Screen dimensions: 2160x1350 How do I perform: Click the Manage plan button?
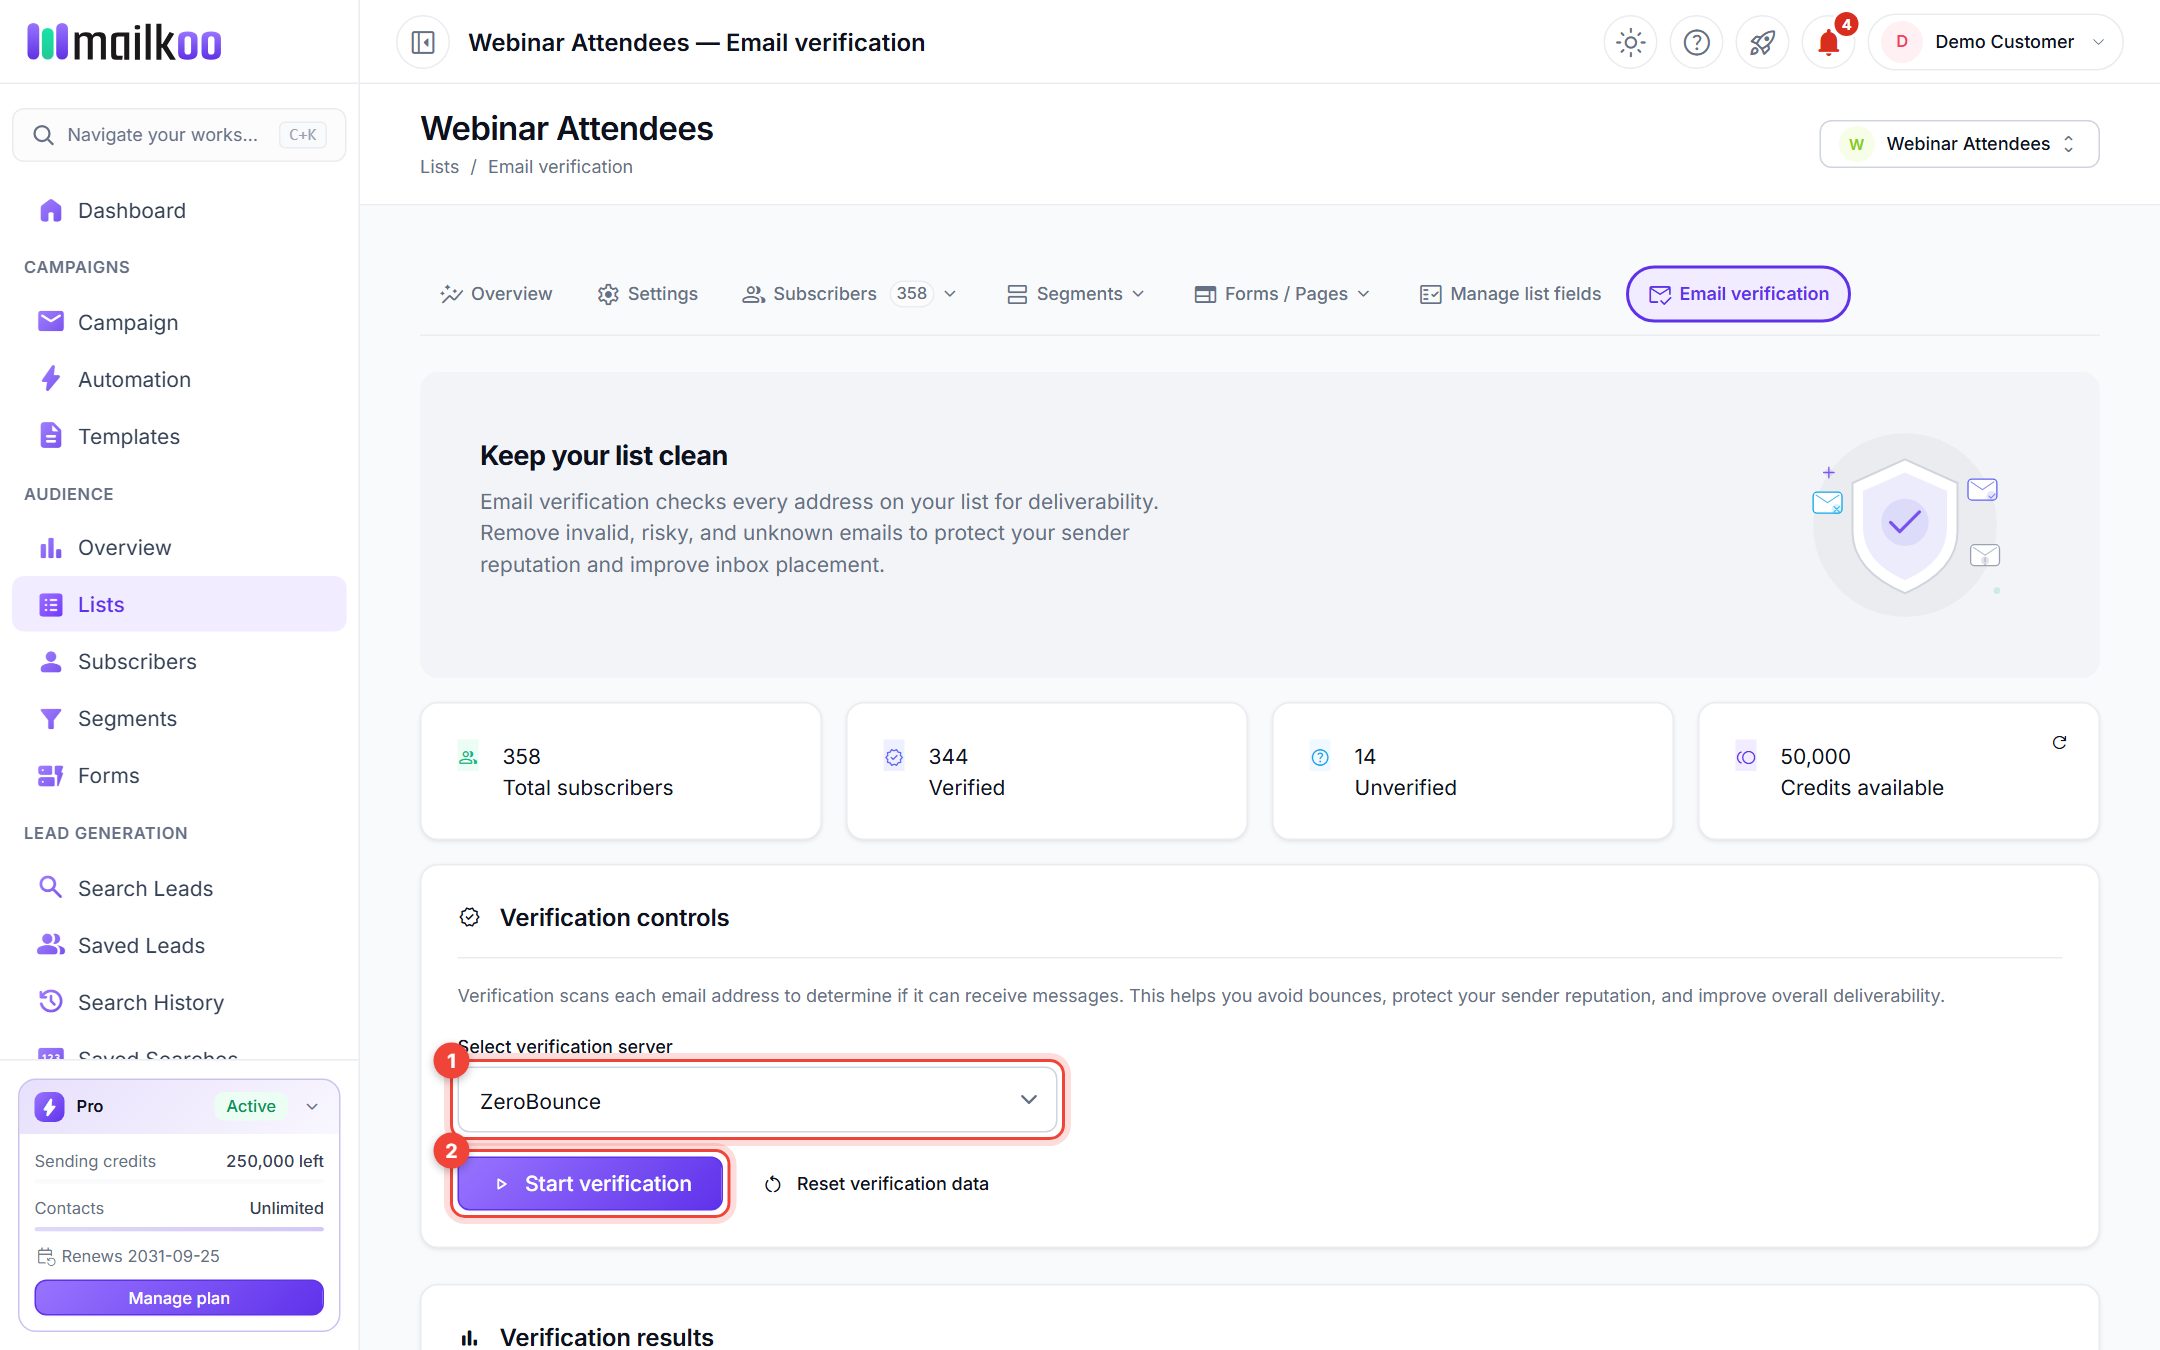[179, 1298]
